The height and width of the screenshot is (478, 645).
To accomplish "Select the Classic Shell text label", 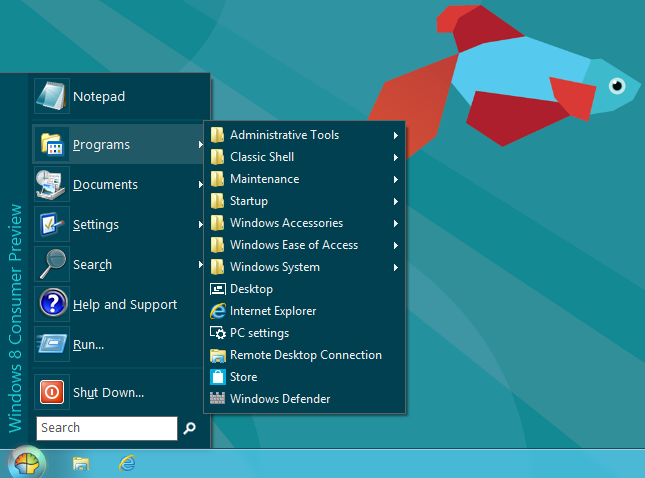I will click(x=262, y=157).
